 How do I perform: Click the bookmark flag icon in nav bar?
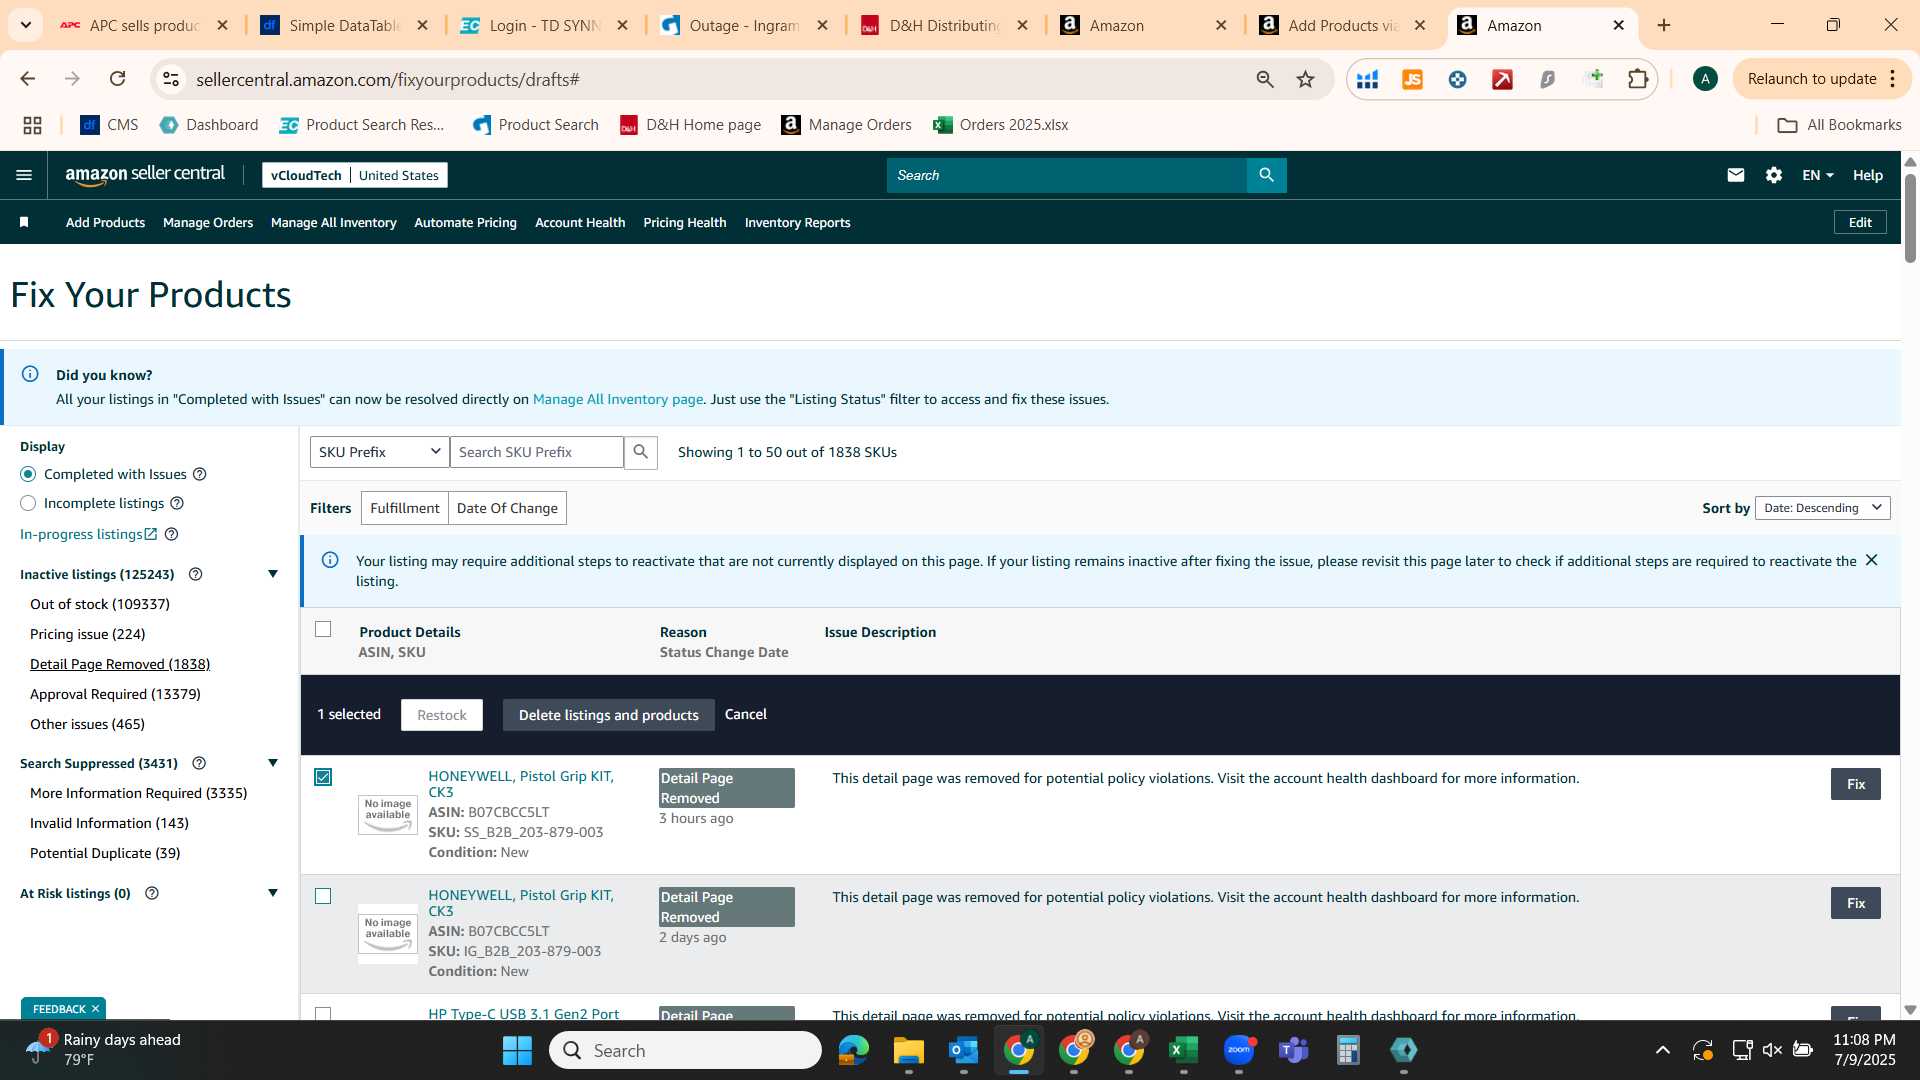point(24,222)
